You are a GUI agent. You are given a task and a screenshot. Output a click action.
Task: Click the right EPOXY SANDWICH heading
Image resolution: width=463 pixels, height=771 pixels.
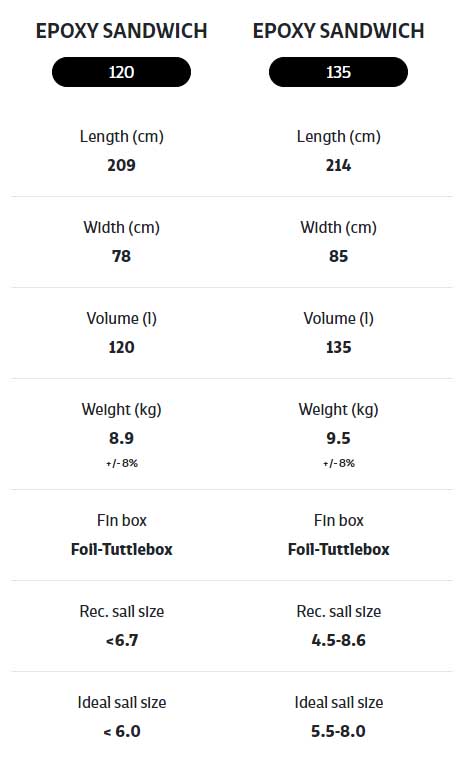pos(338,31)
